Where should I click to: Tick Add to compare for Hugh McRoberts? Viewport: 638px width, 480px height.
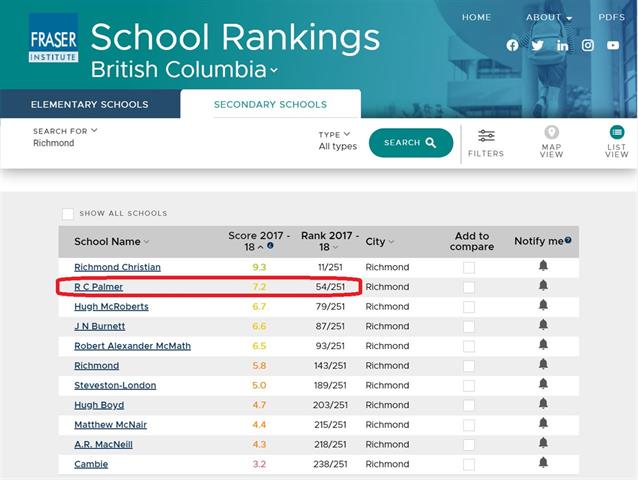coord(469,307)
